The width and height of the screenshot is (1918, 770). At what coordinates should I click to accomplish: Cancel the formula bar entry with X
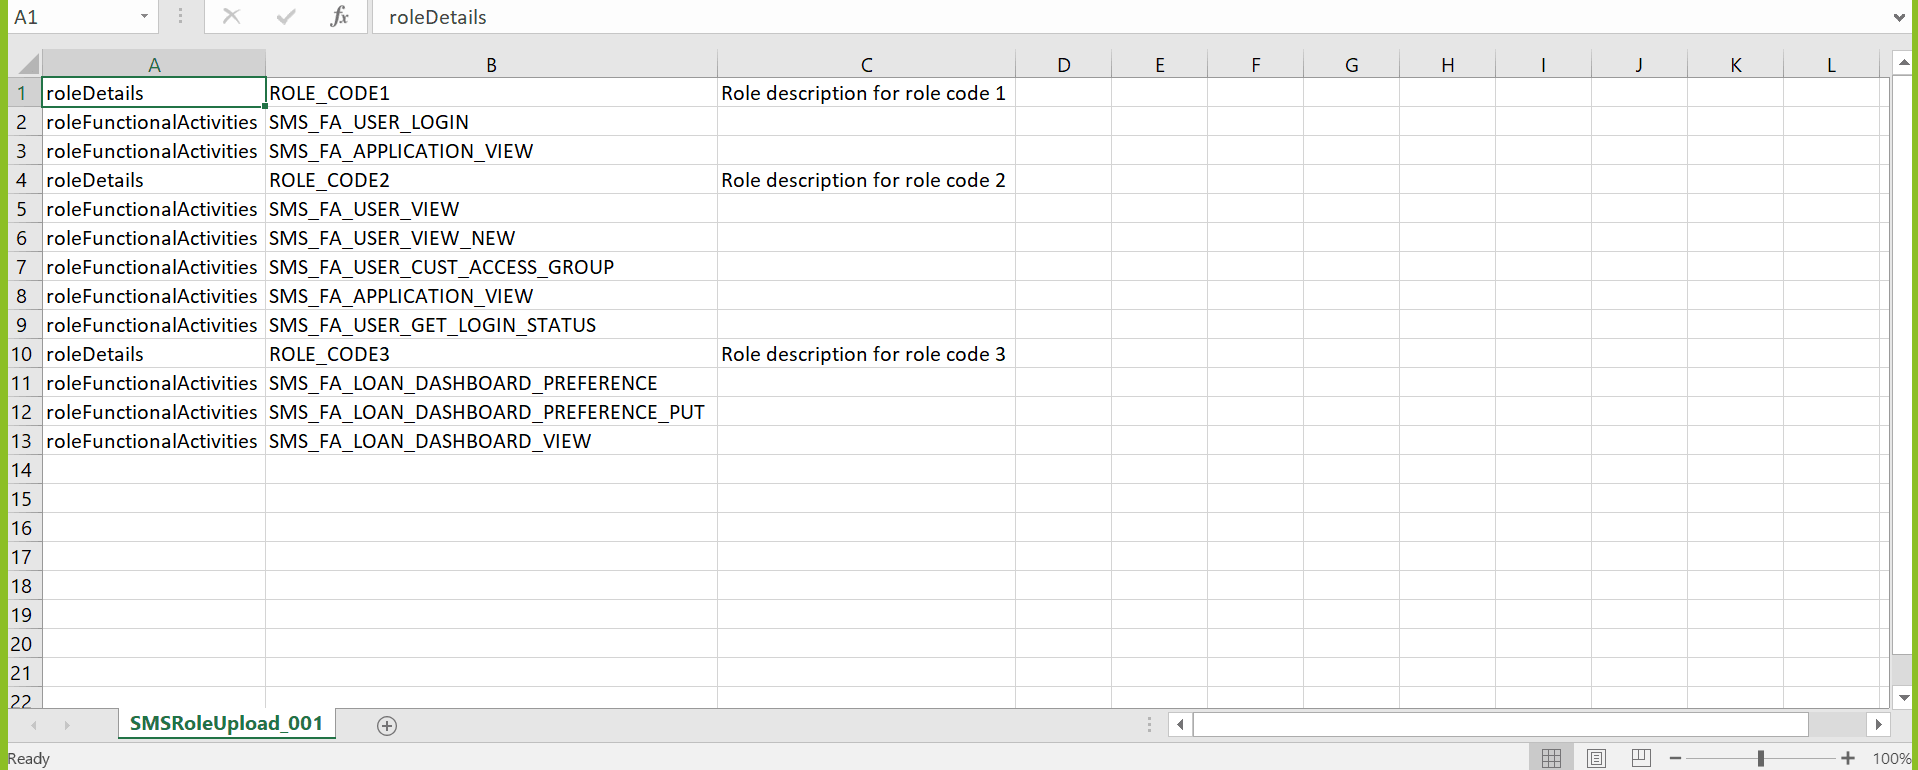231,16
